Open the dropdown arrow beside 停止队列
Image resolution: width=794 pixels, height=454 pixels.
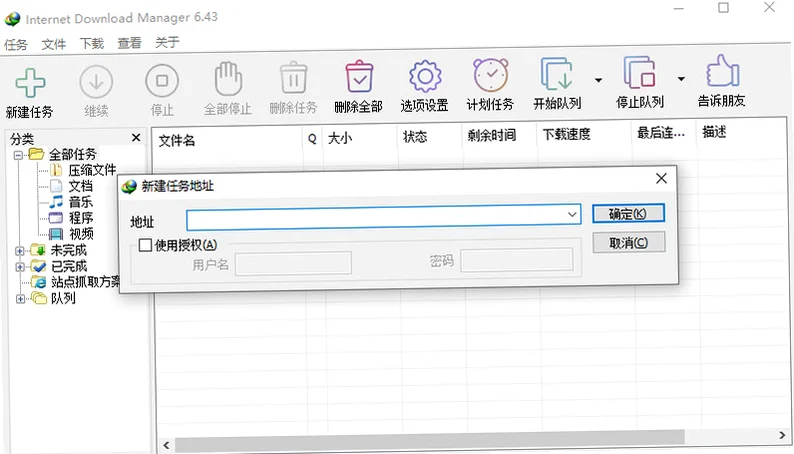(x=681, y=78)
